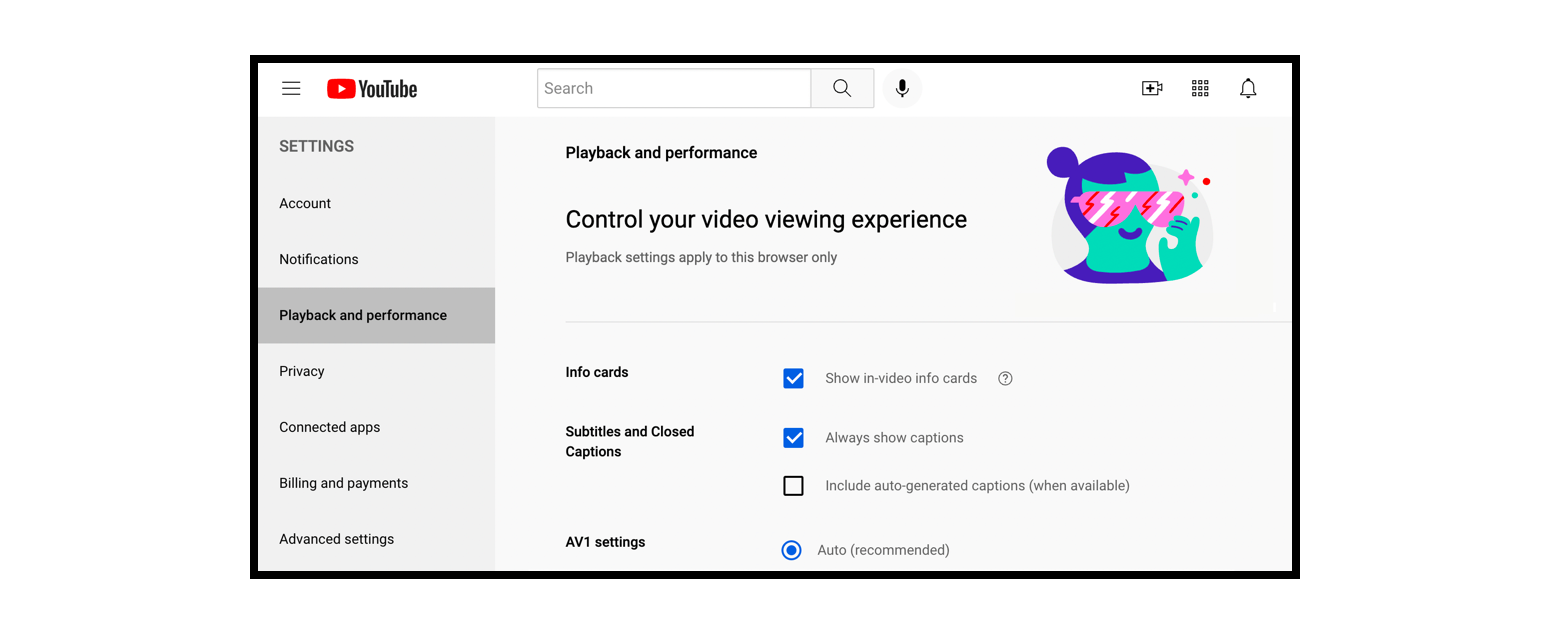Open the Create video icon in the top bar
The height and width of the screenshot is (634, 1550).
1152,88
